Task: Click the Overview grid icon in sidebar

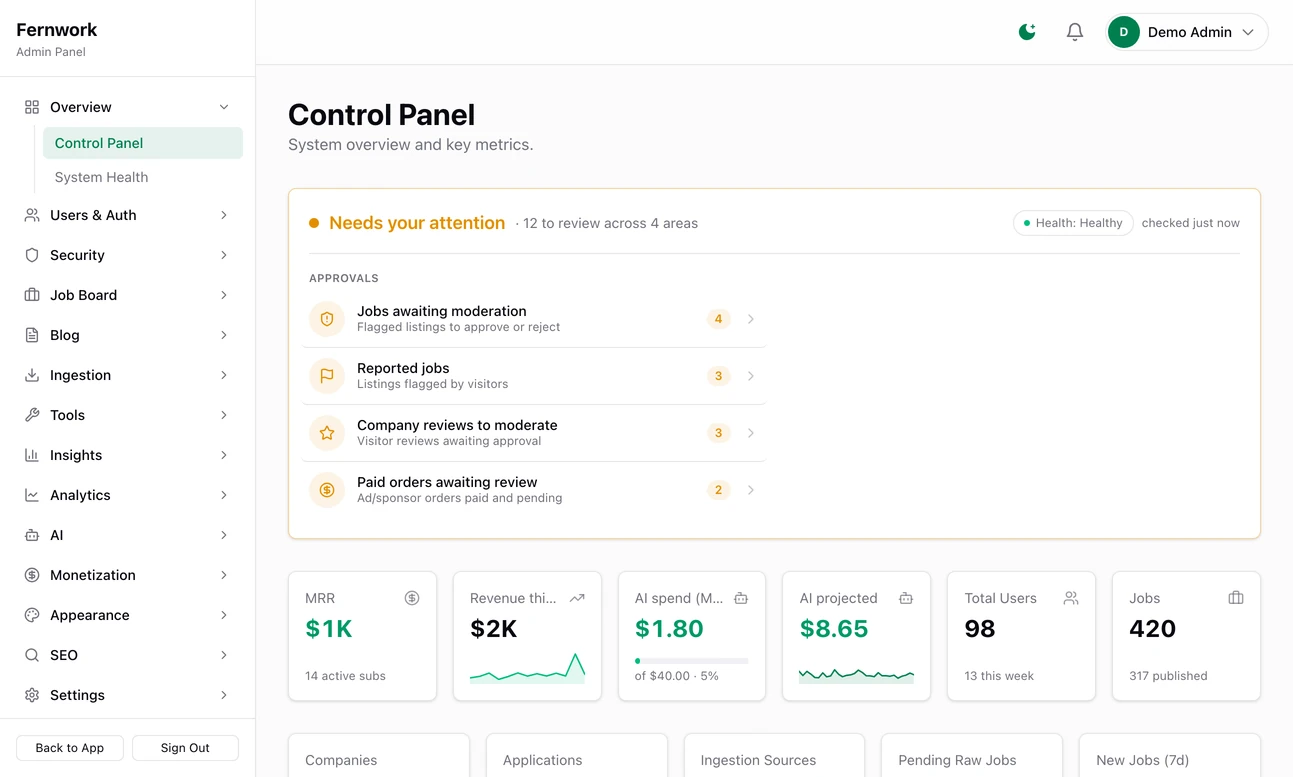Action: coord(32,107)
